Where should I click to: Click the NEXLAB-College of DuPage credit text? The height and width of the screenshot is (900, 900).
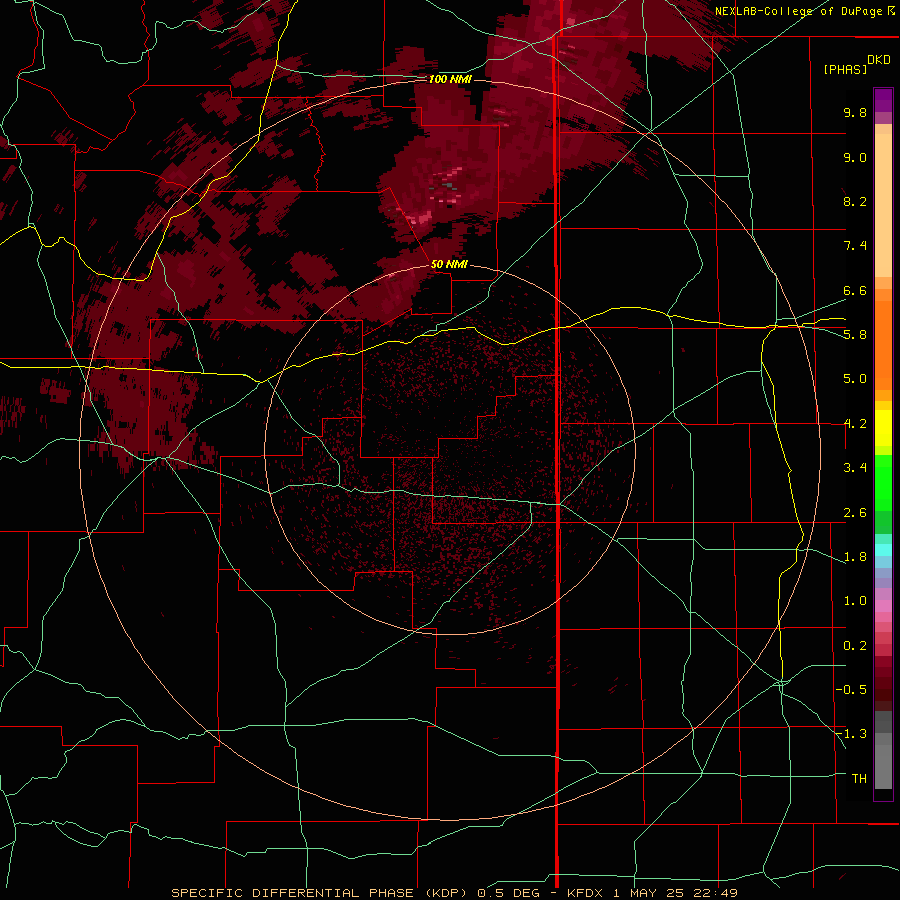(798, 11)
